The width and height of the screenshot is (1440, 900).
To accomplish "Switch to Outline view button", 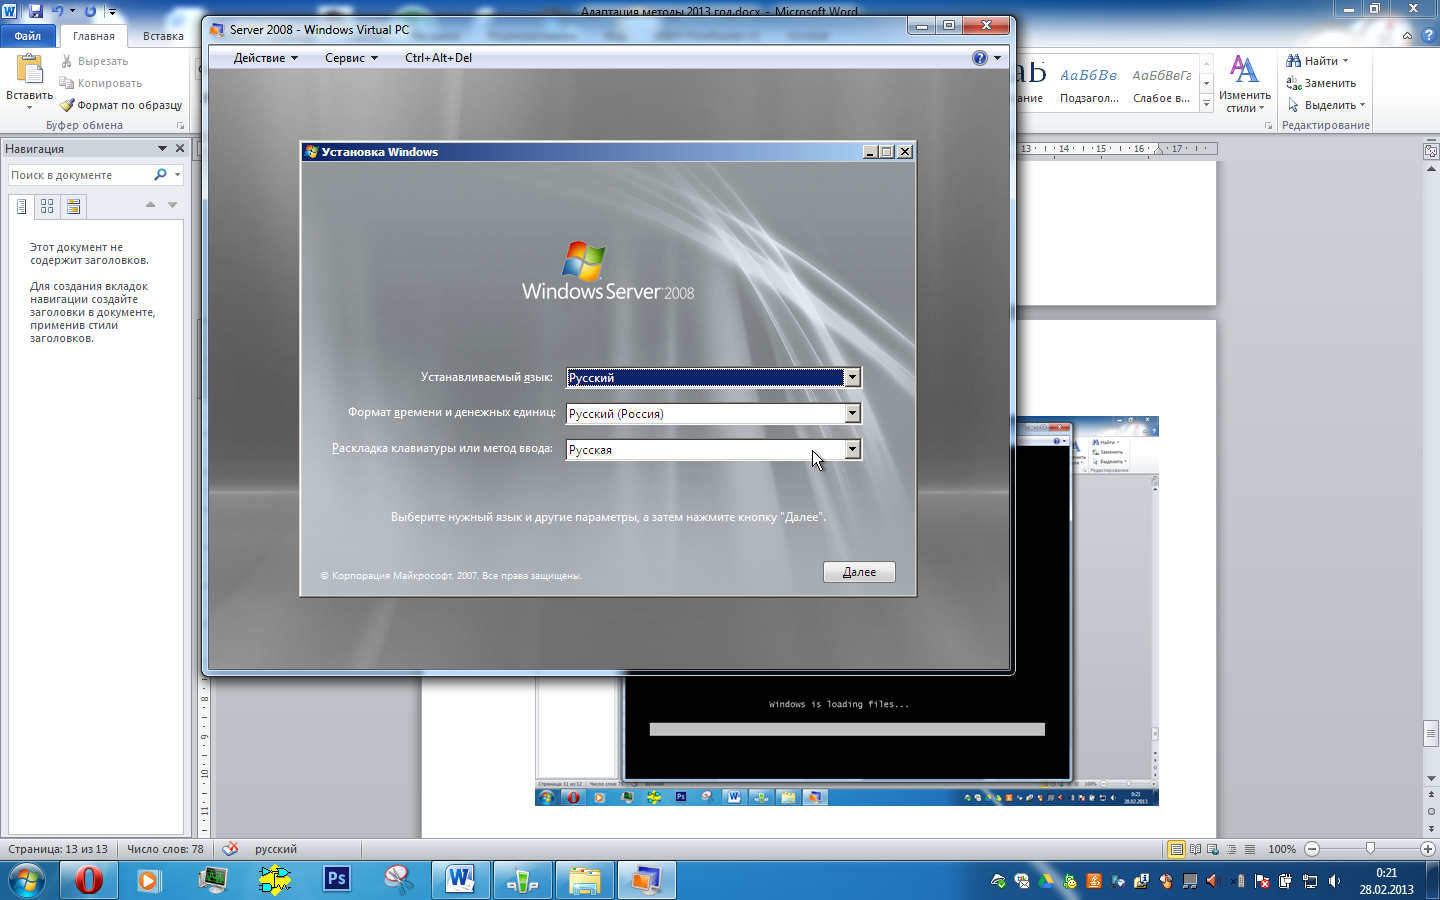I will tap(1231, 849).
